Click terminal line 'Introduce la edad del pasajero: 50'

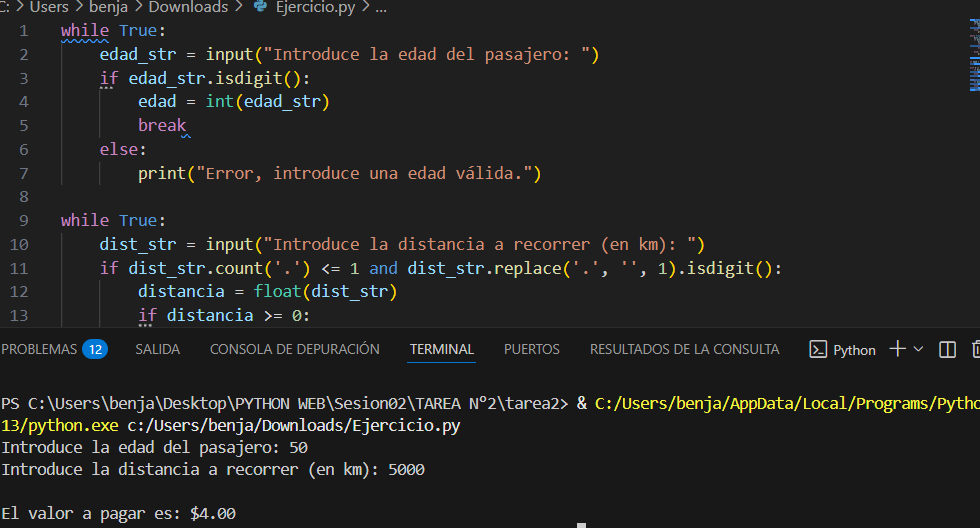click(x=154, y=447)
